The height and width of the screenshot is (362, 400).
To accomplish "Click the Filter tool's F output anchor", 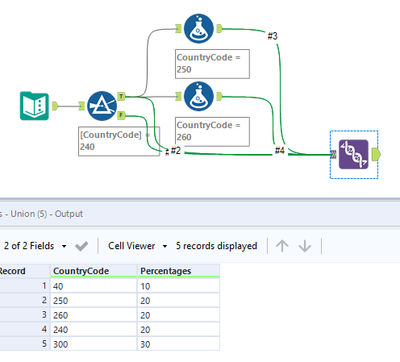I will (x=121, y=115).
